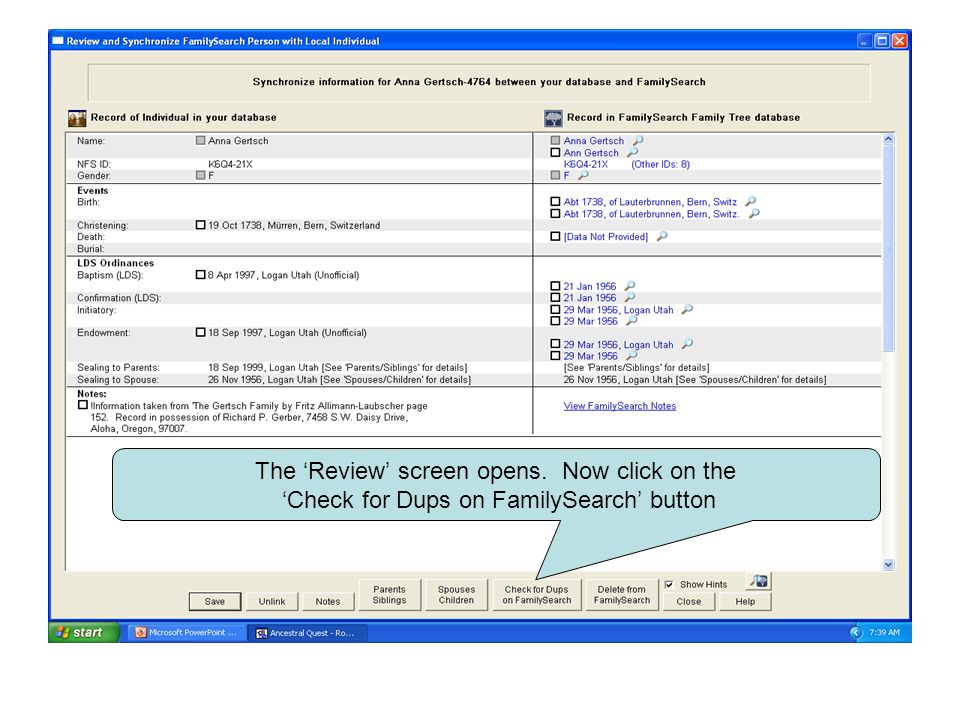The image size is (960, 720).
Task: Click the Ann Gertsch name link
Action: click(x=591, y=152)
